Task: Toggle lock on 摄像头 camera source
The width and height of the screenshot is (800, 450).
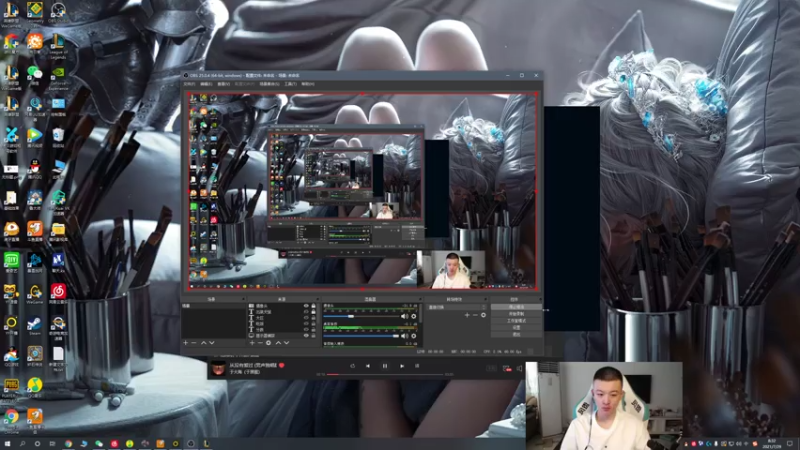Action: 313,306
